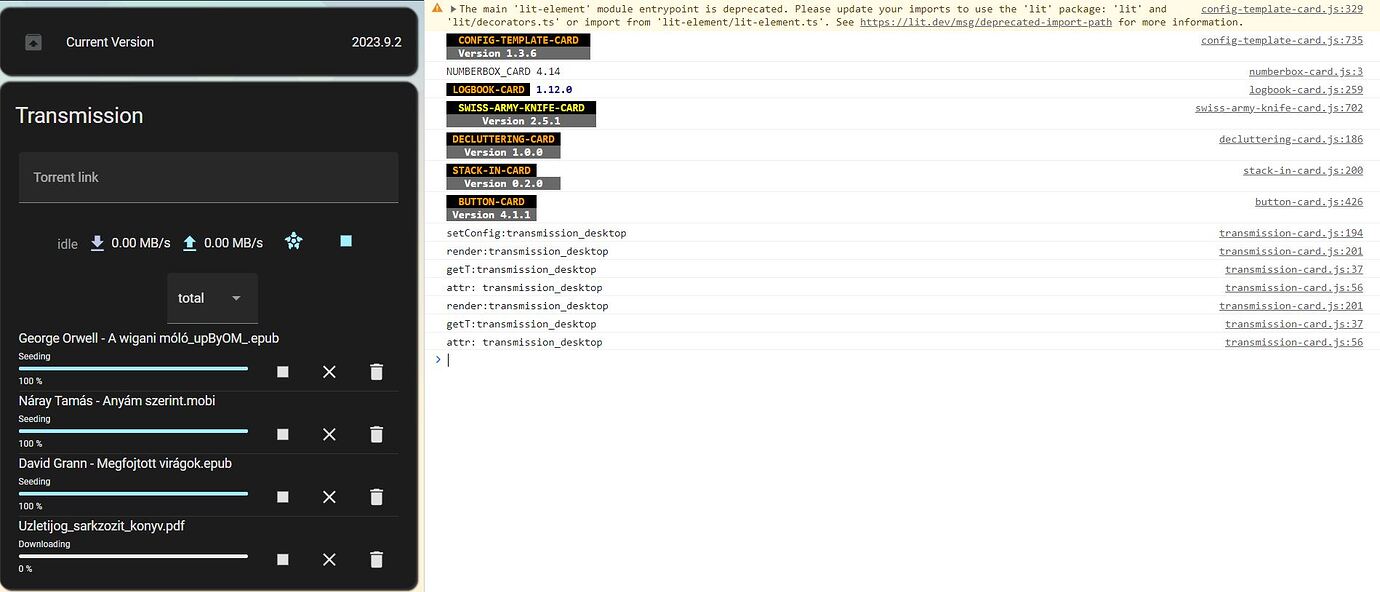The width and height of the screenshot is (1380, 592).
Task: Stop the David Grann epub torrent
Action: point(283,497)
